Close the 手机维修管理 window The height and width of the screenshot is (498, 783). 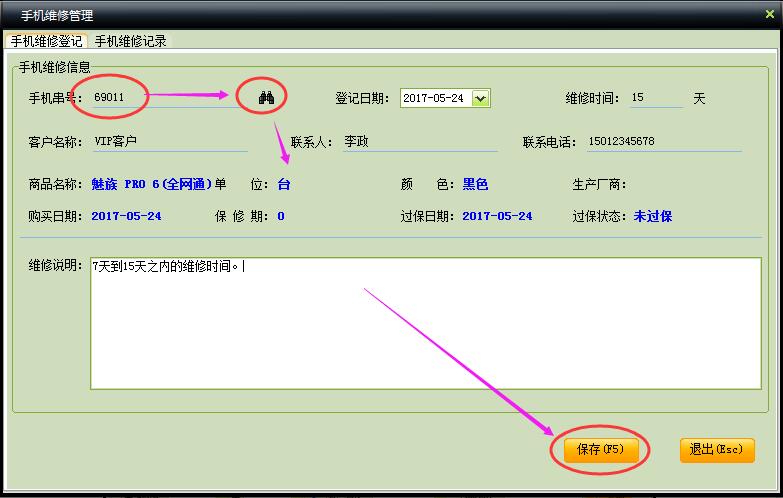click(x=770, y=14)
